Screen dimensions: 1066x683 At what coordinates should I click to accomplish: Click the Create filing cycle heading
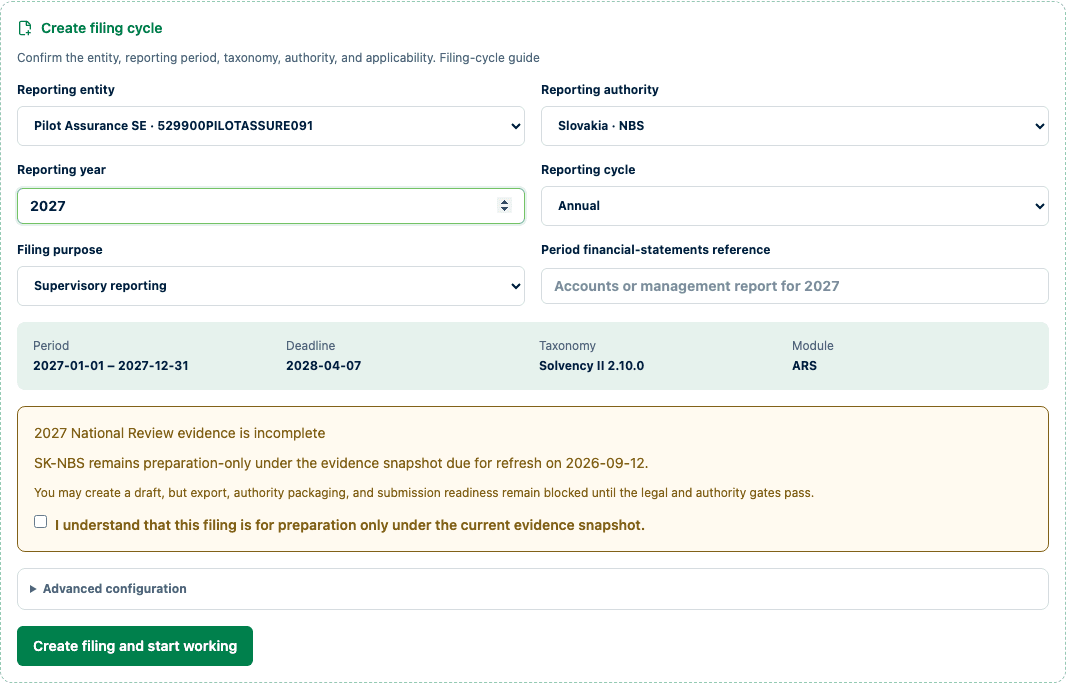click(x=102, y=28)
